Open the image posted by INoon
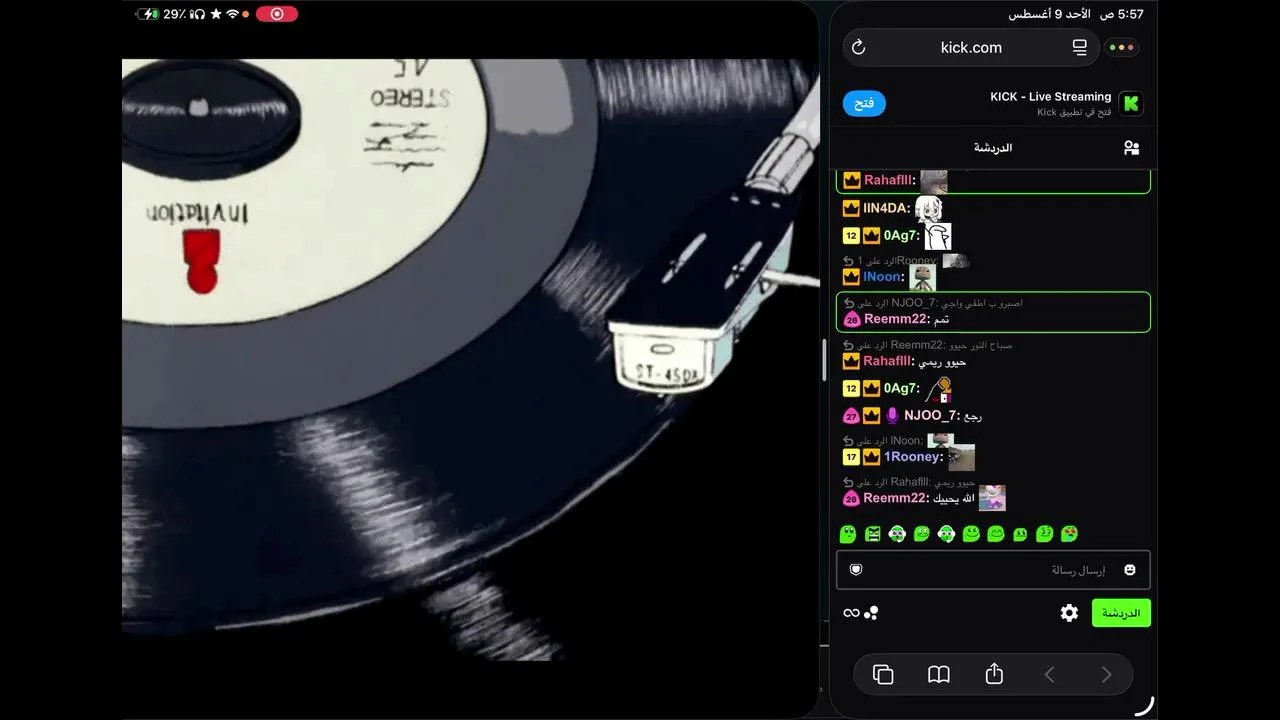 (922, 277)
